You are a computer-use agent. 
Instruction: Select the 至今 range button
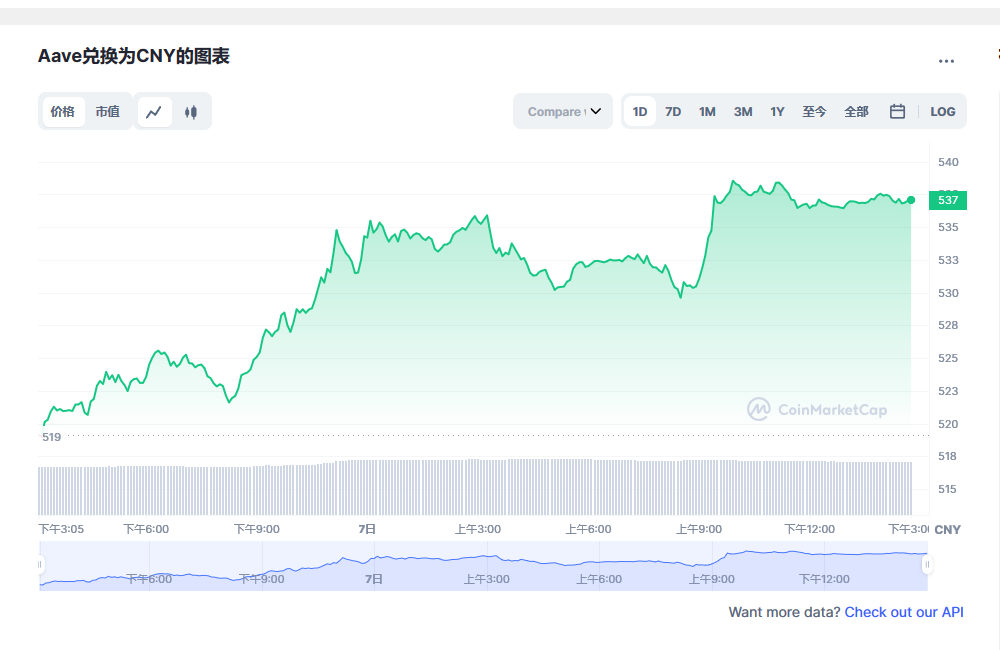814,111
